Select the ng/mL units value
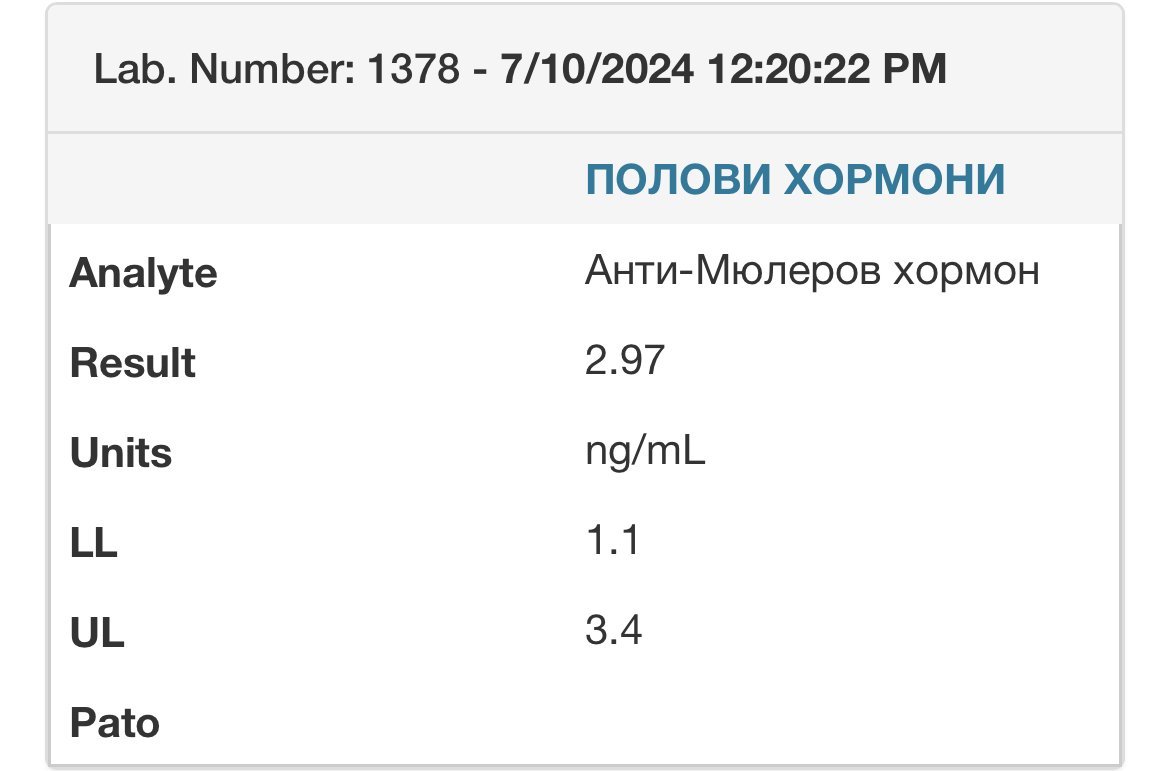This screenshot has width=1170, height=771. point(645,452)
